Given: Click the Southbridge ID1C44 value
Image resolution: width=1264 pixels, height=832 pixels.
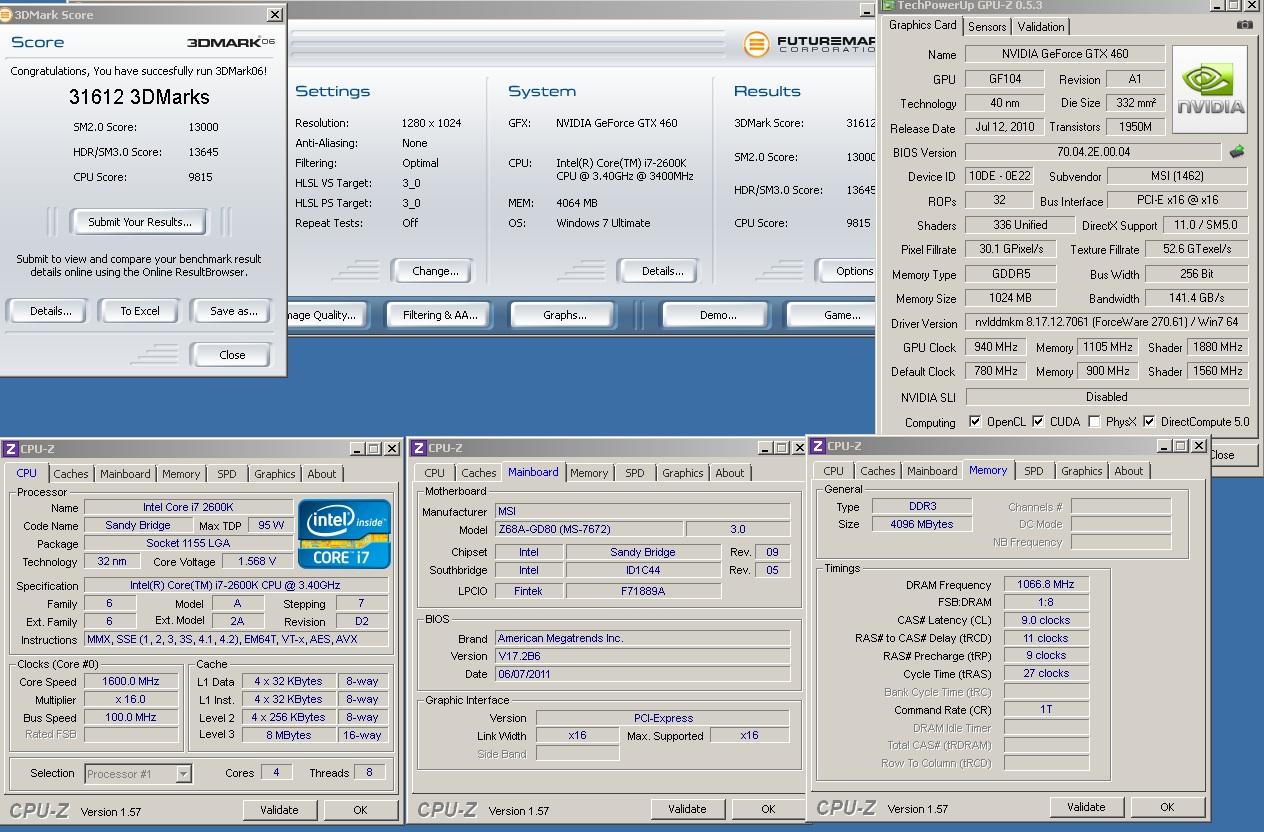Looking at the screenshot, I should [643, 570].
